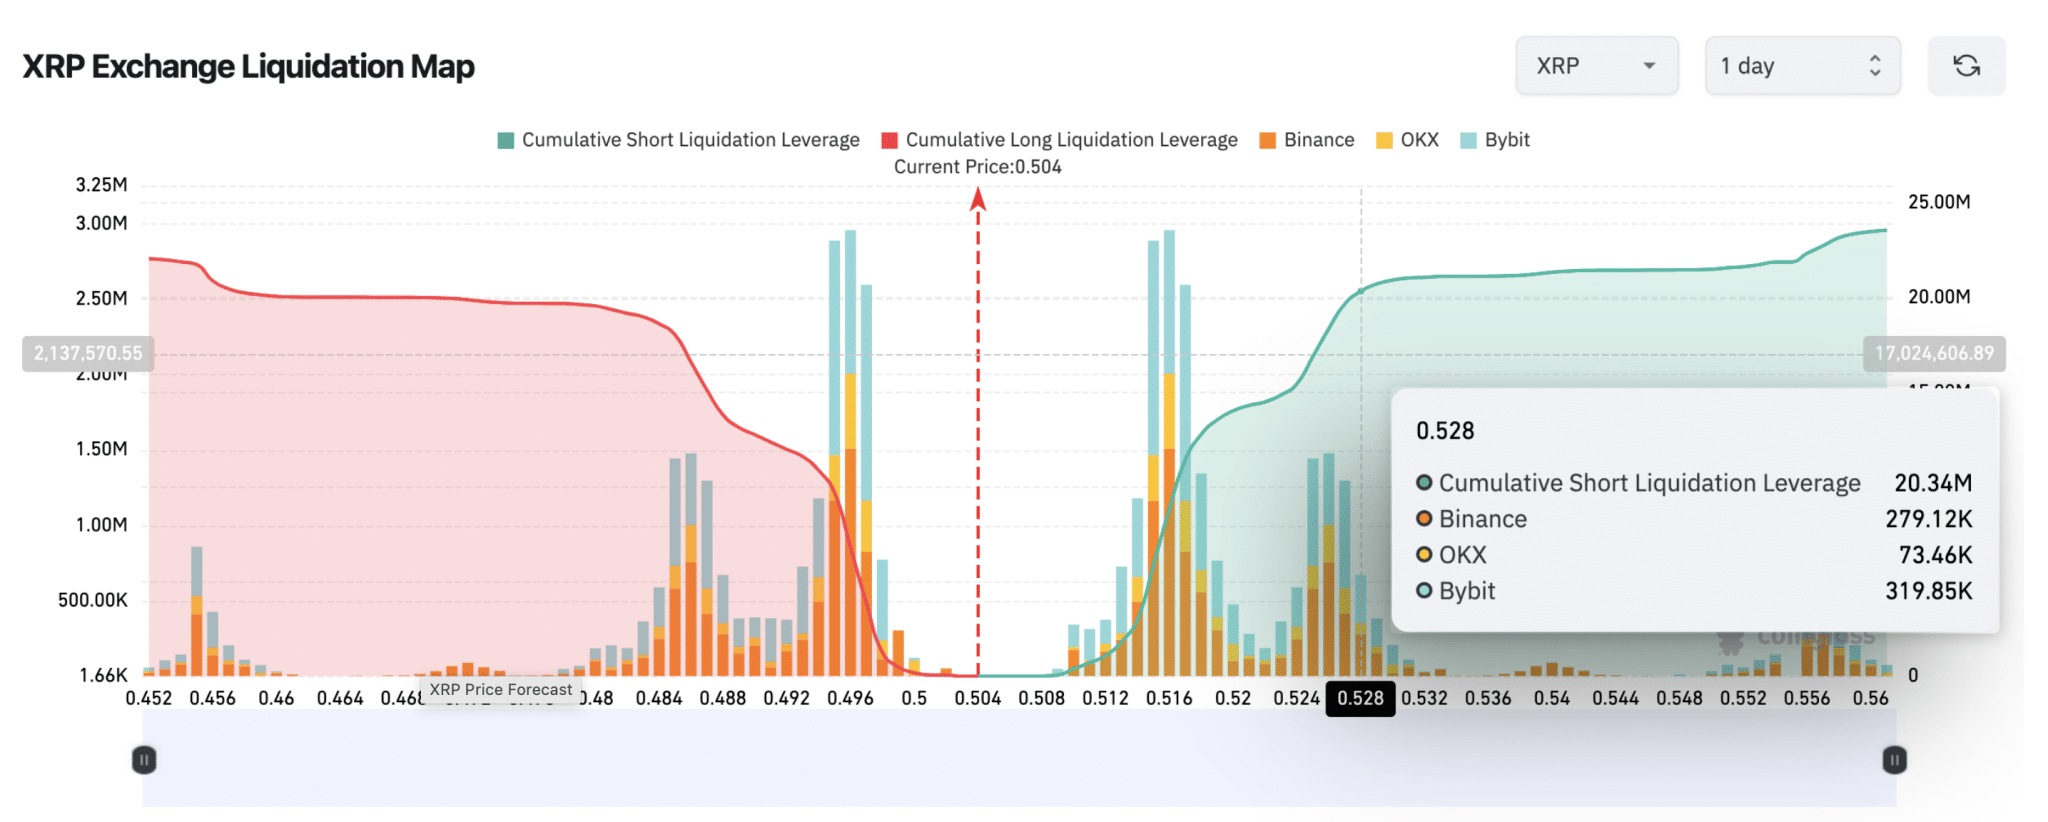
Task: Toggle the OKX legend series
Action: [1408, 140]
